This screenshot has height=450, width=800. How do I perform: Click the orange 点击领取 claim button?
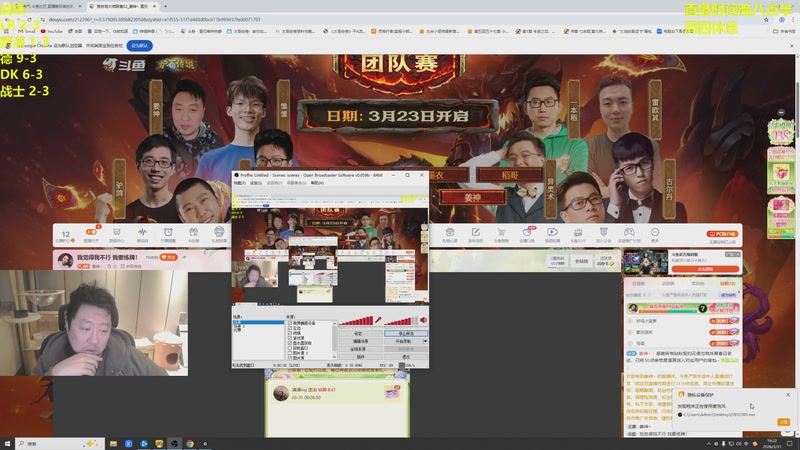pyautogui.click(x=705, y=269)
